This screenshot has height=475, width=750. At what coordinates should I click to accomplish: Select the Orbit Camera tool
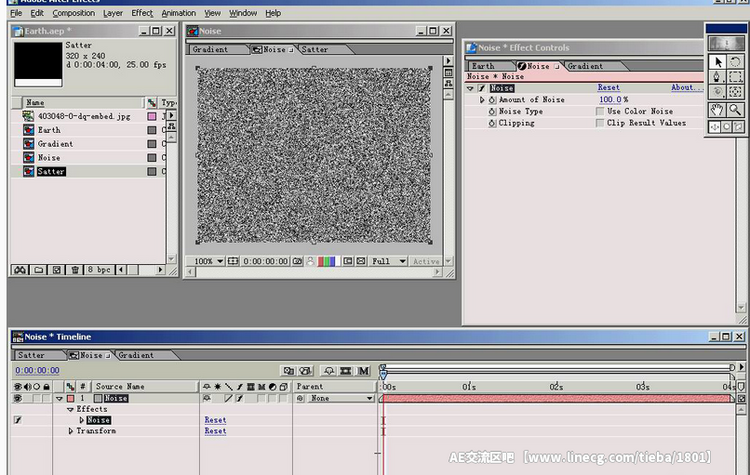tap(717, 92)
